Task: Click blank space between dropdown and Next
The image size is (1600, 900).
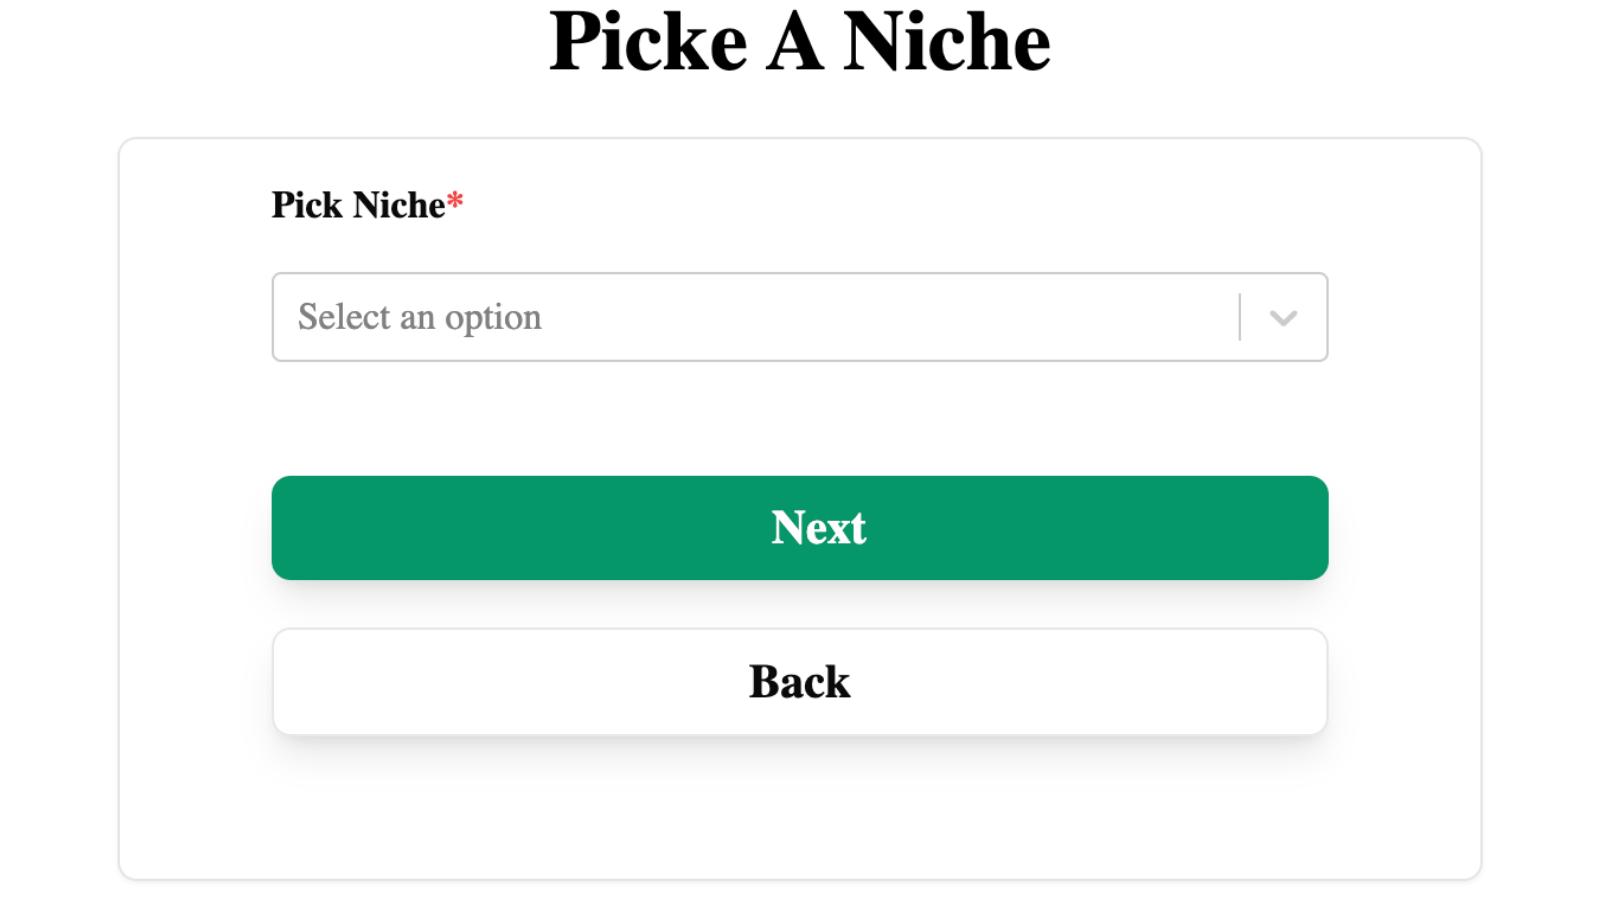Action: [800, 418]
